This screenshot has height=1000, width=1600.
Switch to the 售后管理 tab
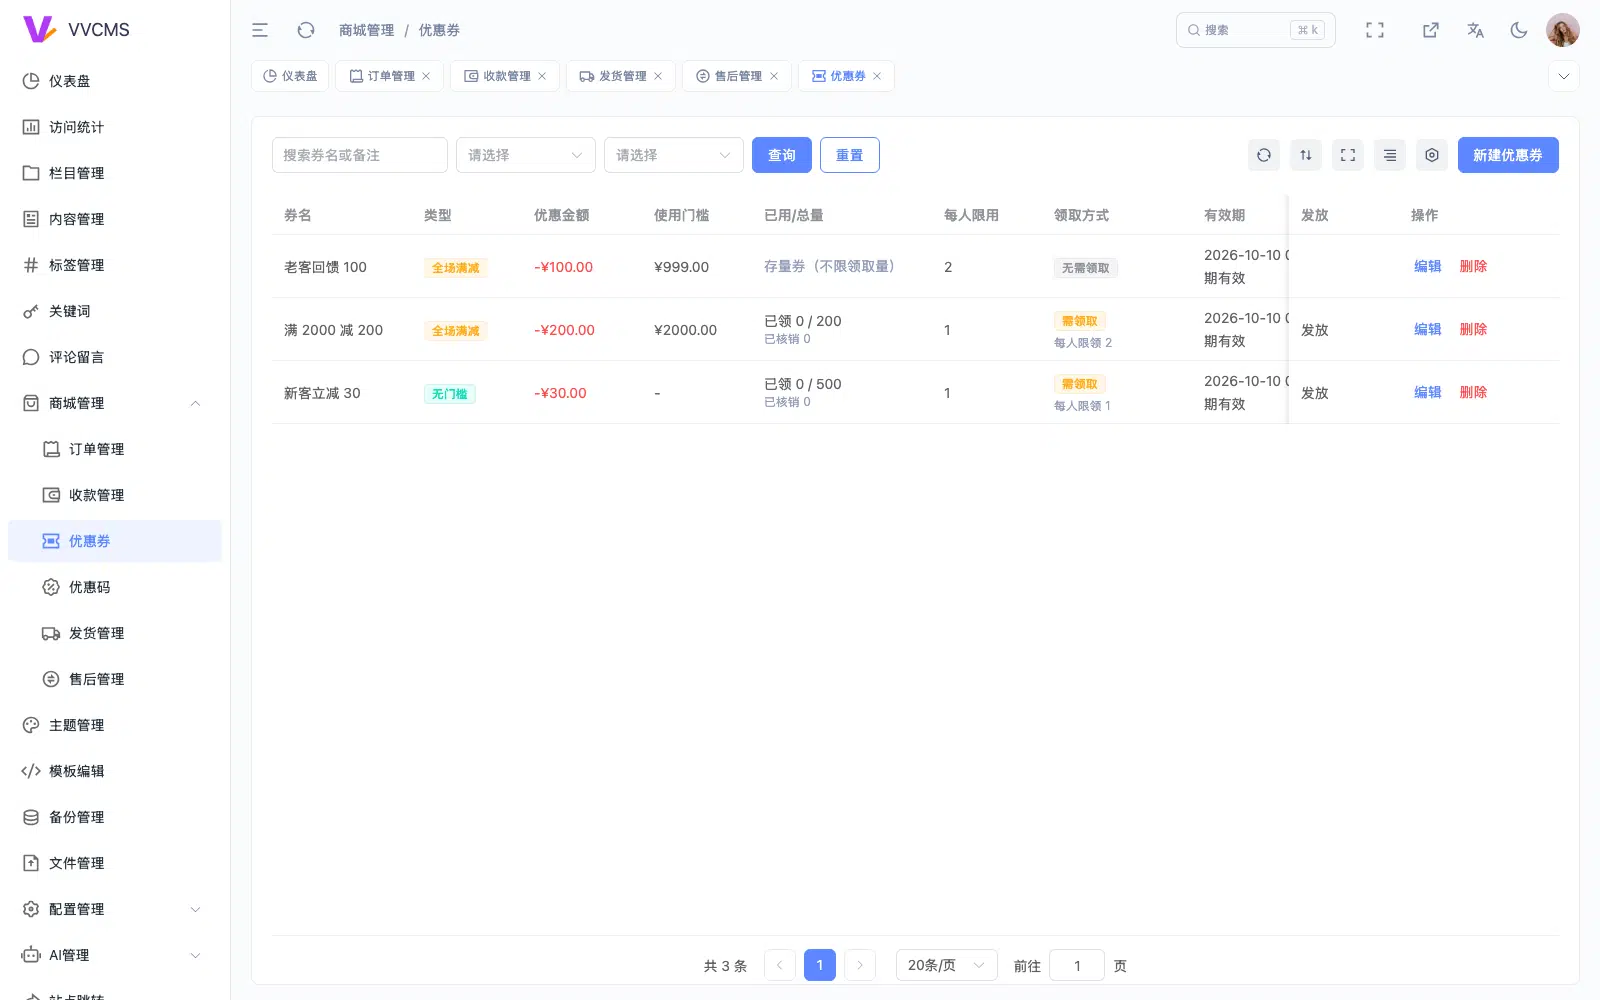pyautogui.click(x=737, y=76)
